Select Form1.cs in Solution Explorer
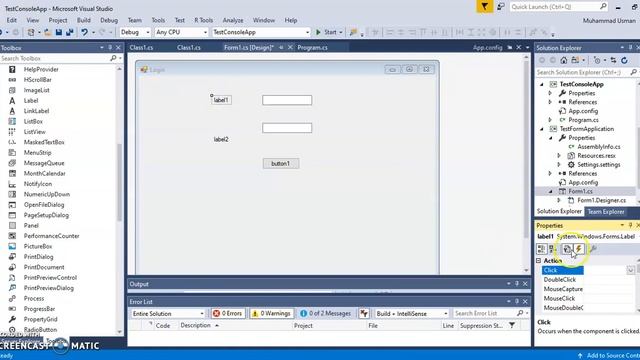The width and height of the screenshot is (640, 360). 580,191
